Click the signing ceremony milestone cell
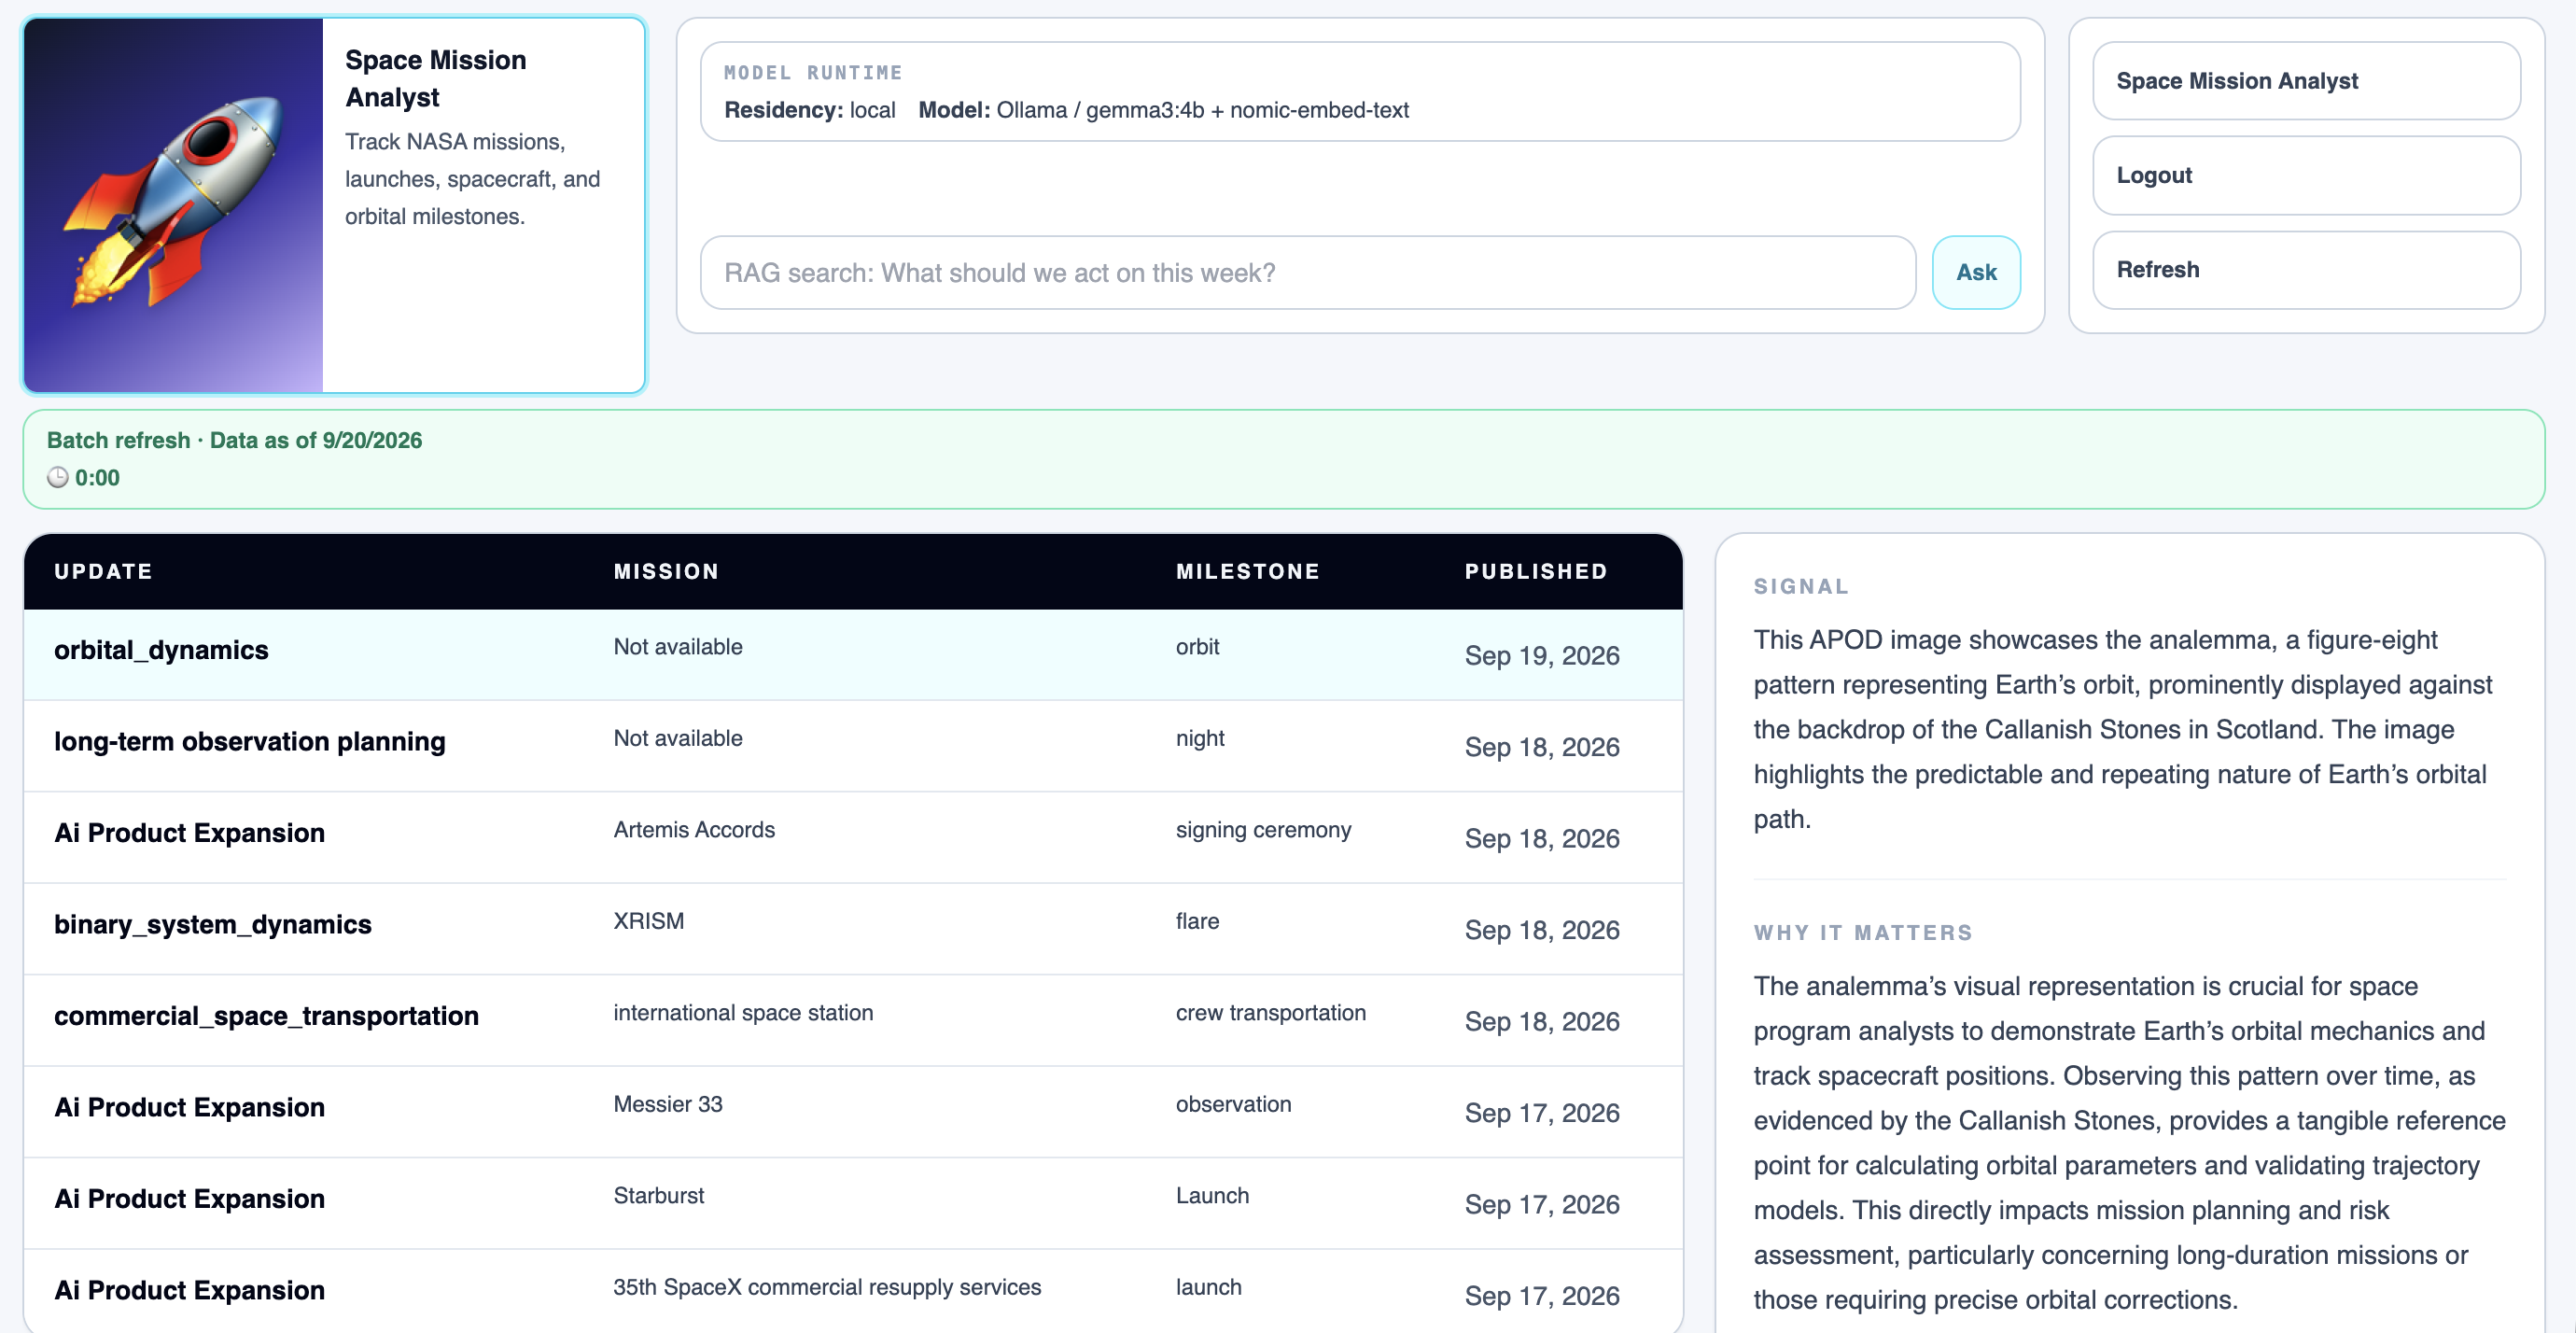The width and height of the screenshot is (2576, 1333). click(x=1263, y=829)
